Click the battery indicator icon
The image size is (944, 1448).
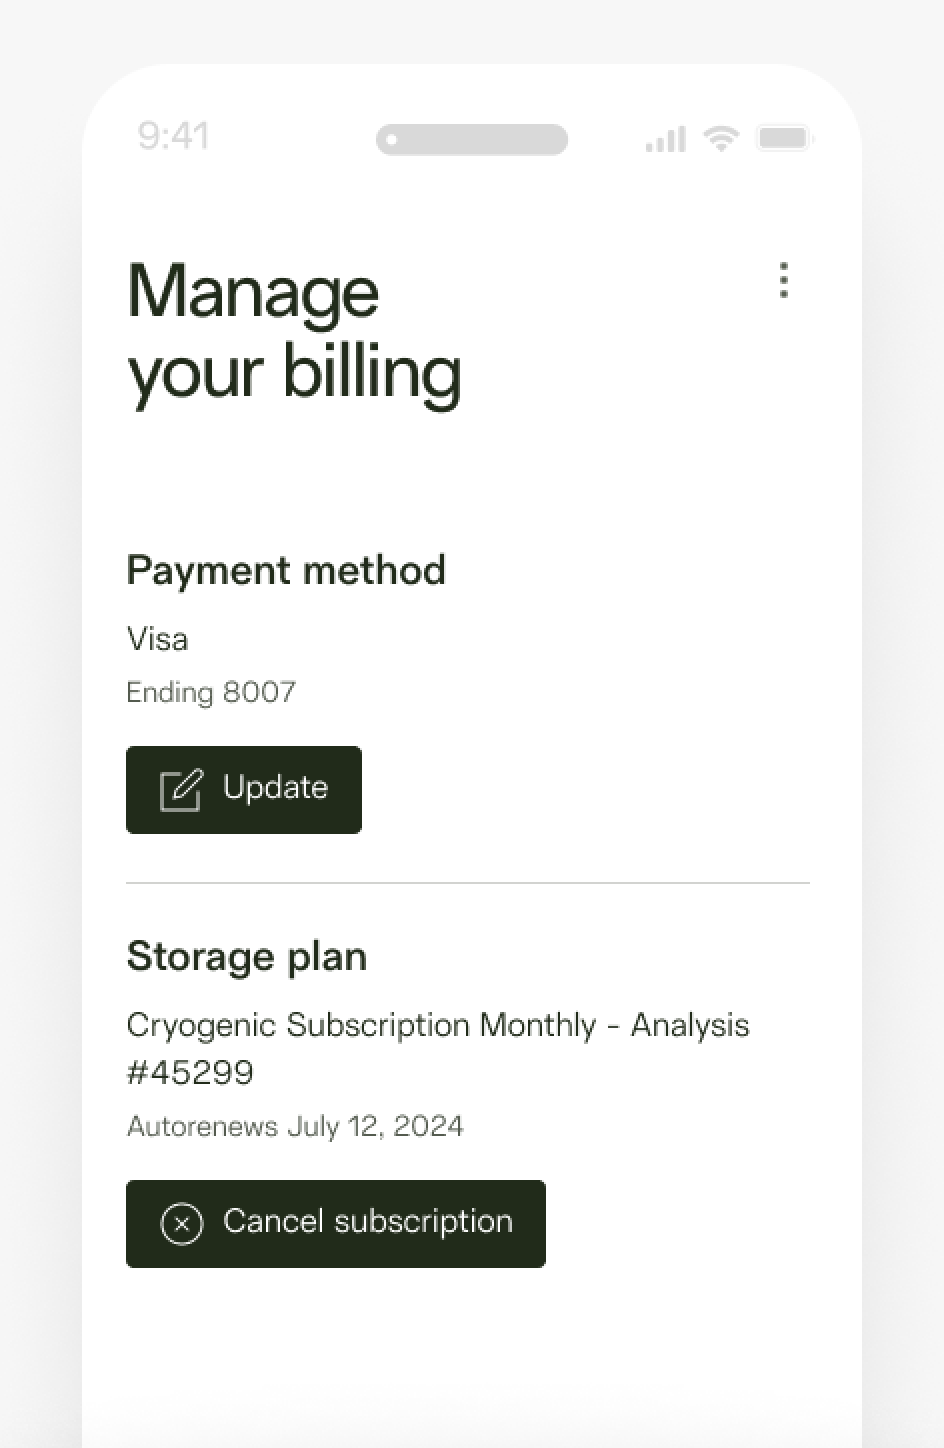coord(786,139)
